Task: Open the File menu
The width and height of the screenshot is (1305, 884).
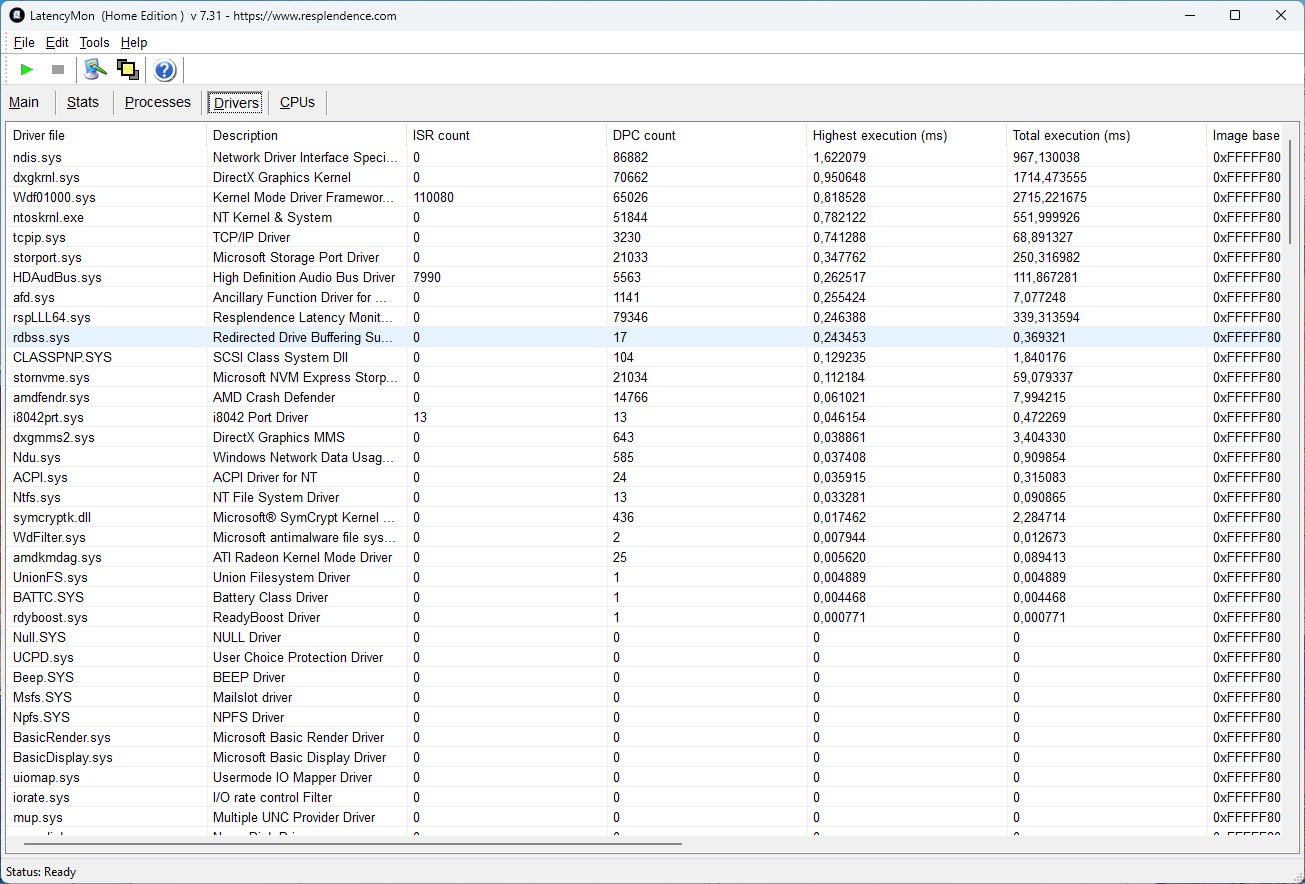Action: [x=24, y=42]
